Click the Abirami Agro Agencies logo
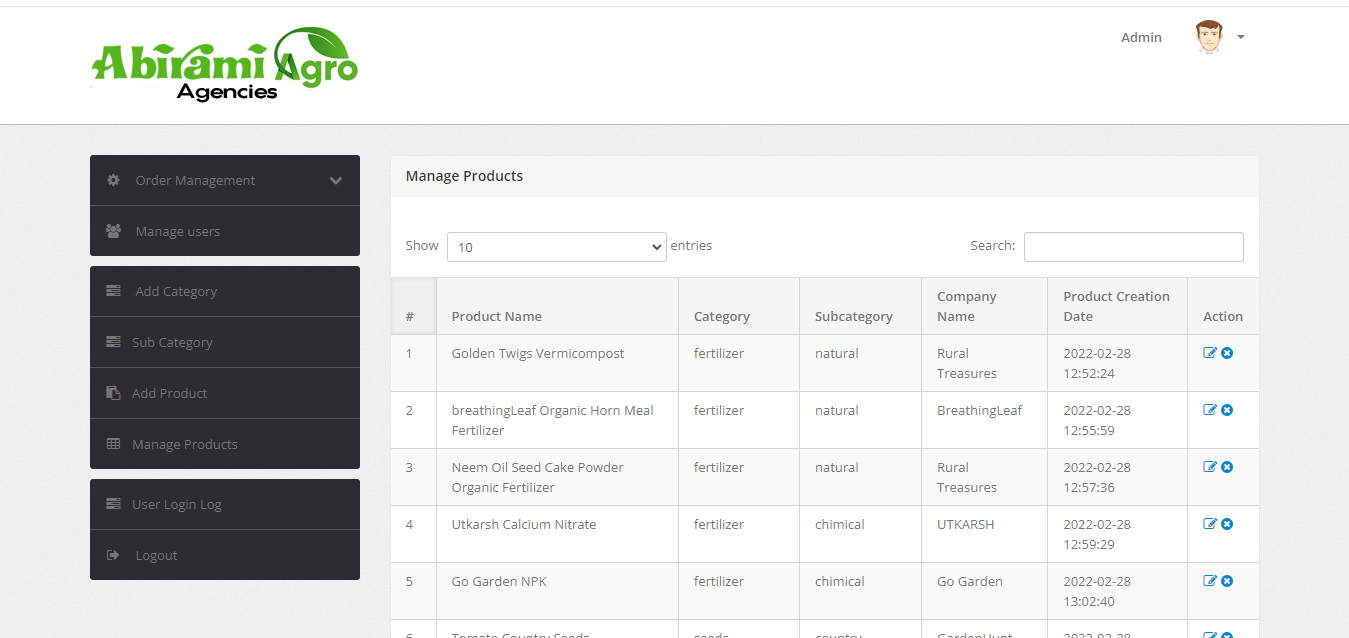Screen dimensions: 1349x638 pos(225,64)
